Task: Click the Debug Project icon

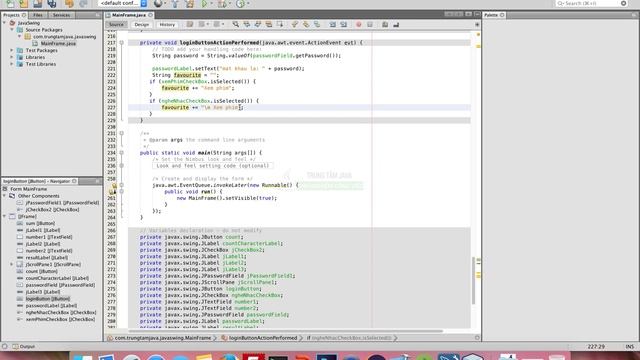Action: [222, 4]
